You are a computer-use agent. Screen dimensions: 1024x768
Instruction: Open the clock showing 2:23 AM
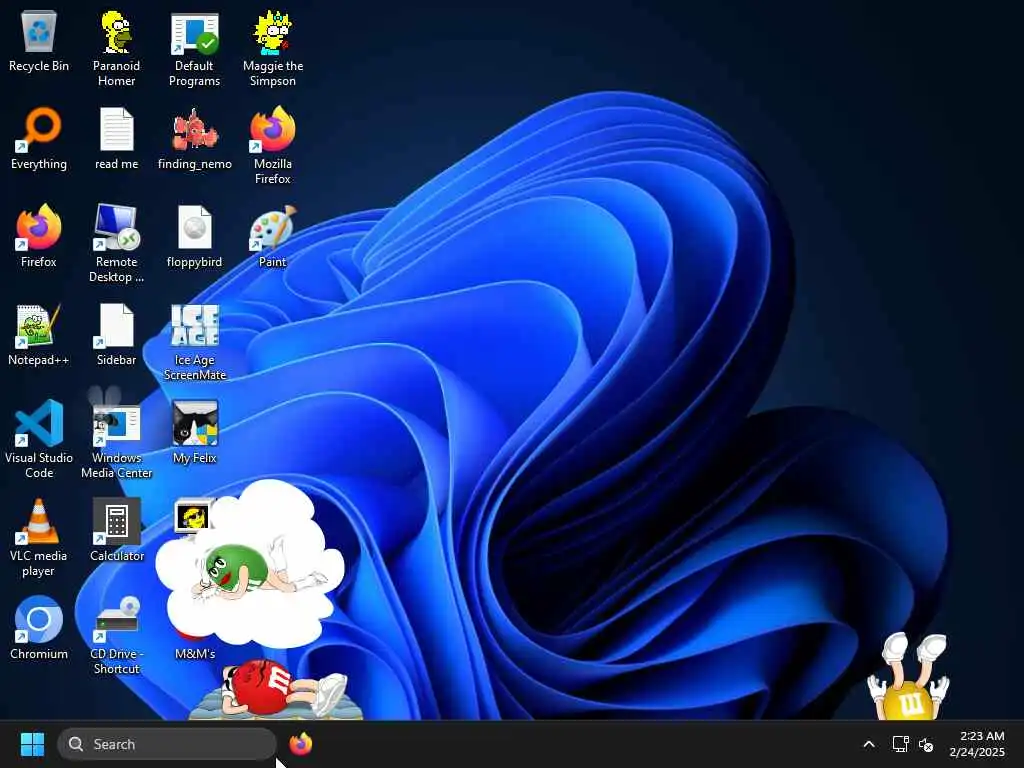pyautogui.click(x=977, y=744)
